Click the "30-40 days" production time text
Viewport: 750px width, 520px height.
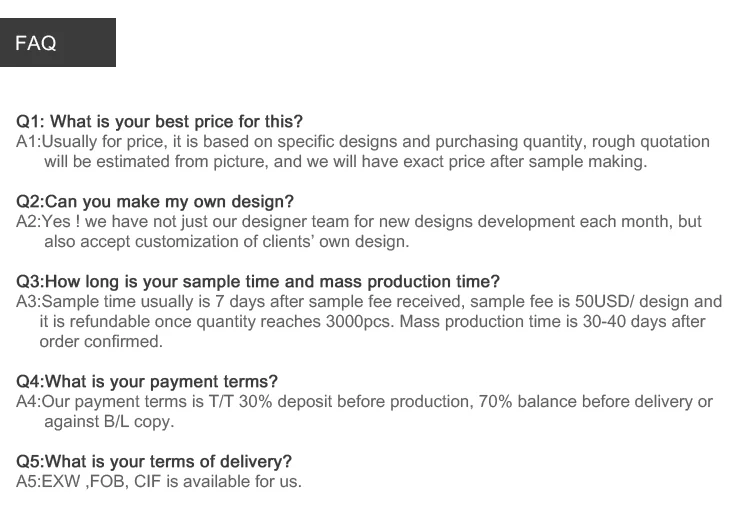click(619, 322)
